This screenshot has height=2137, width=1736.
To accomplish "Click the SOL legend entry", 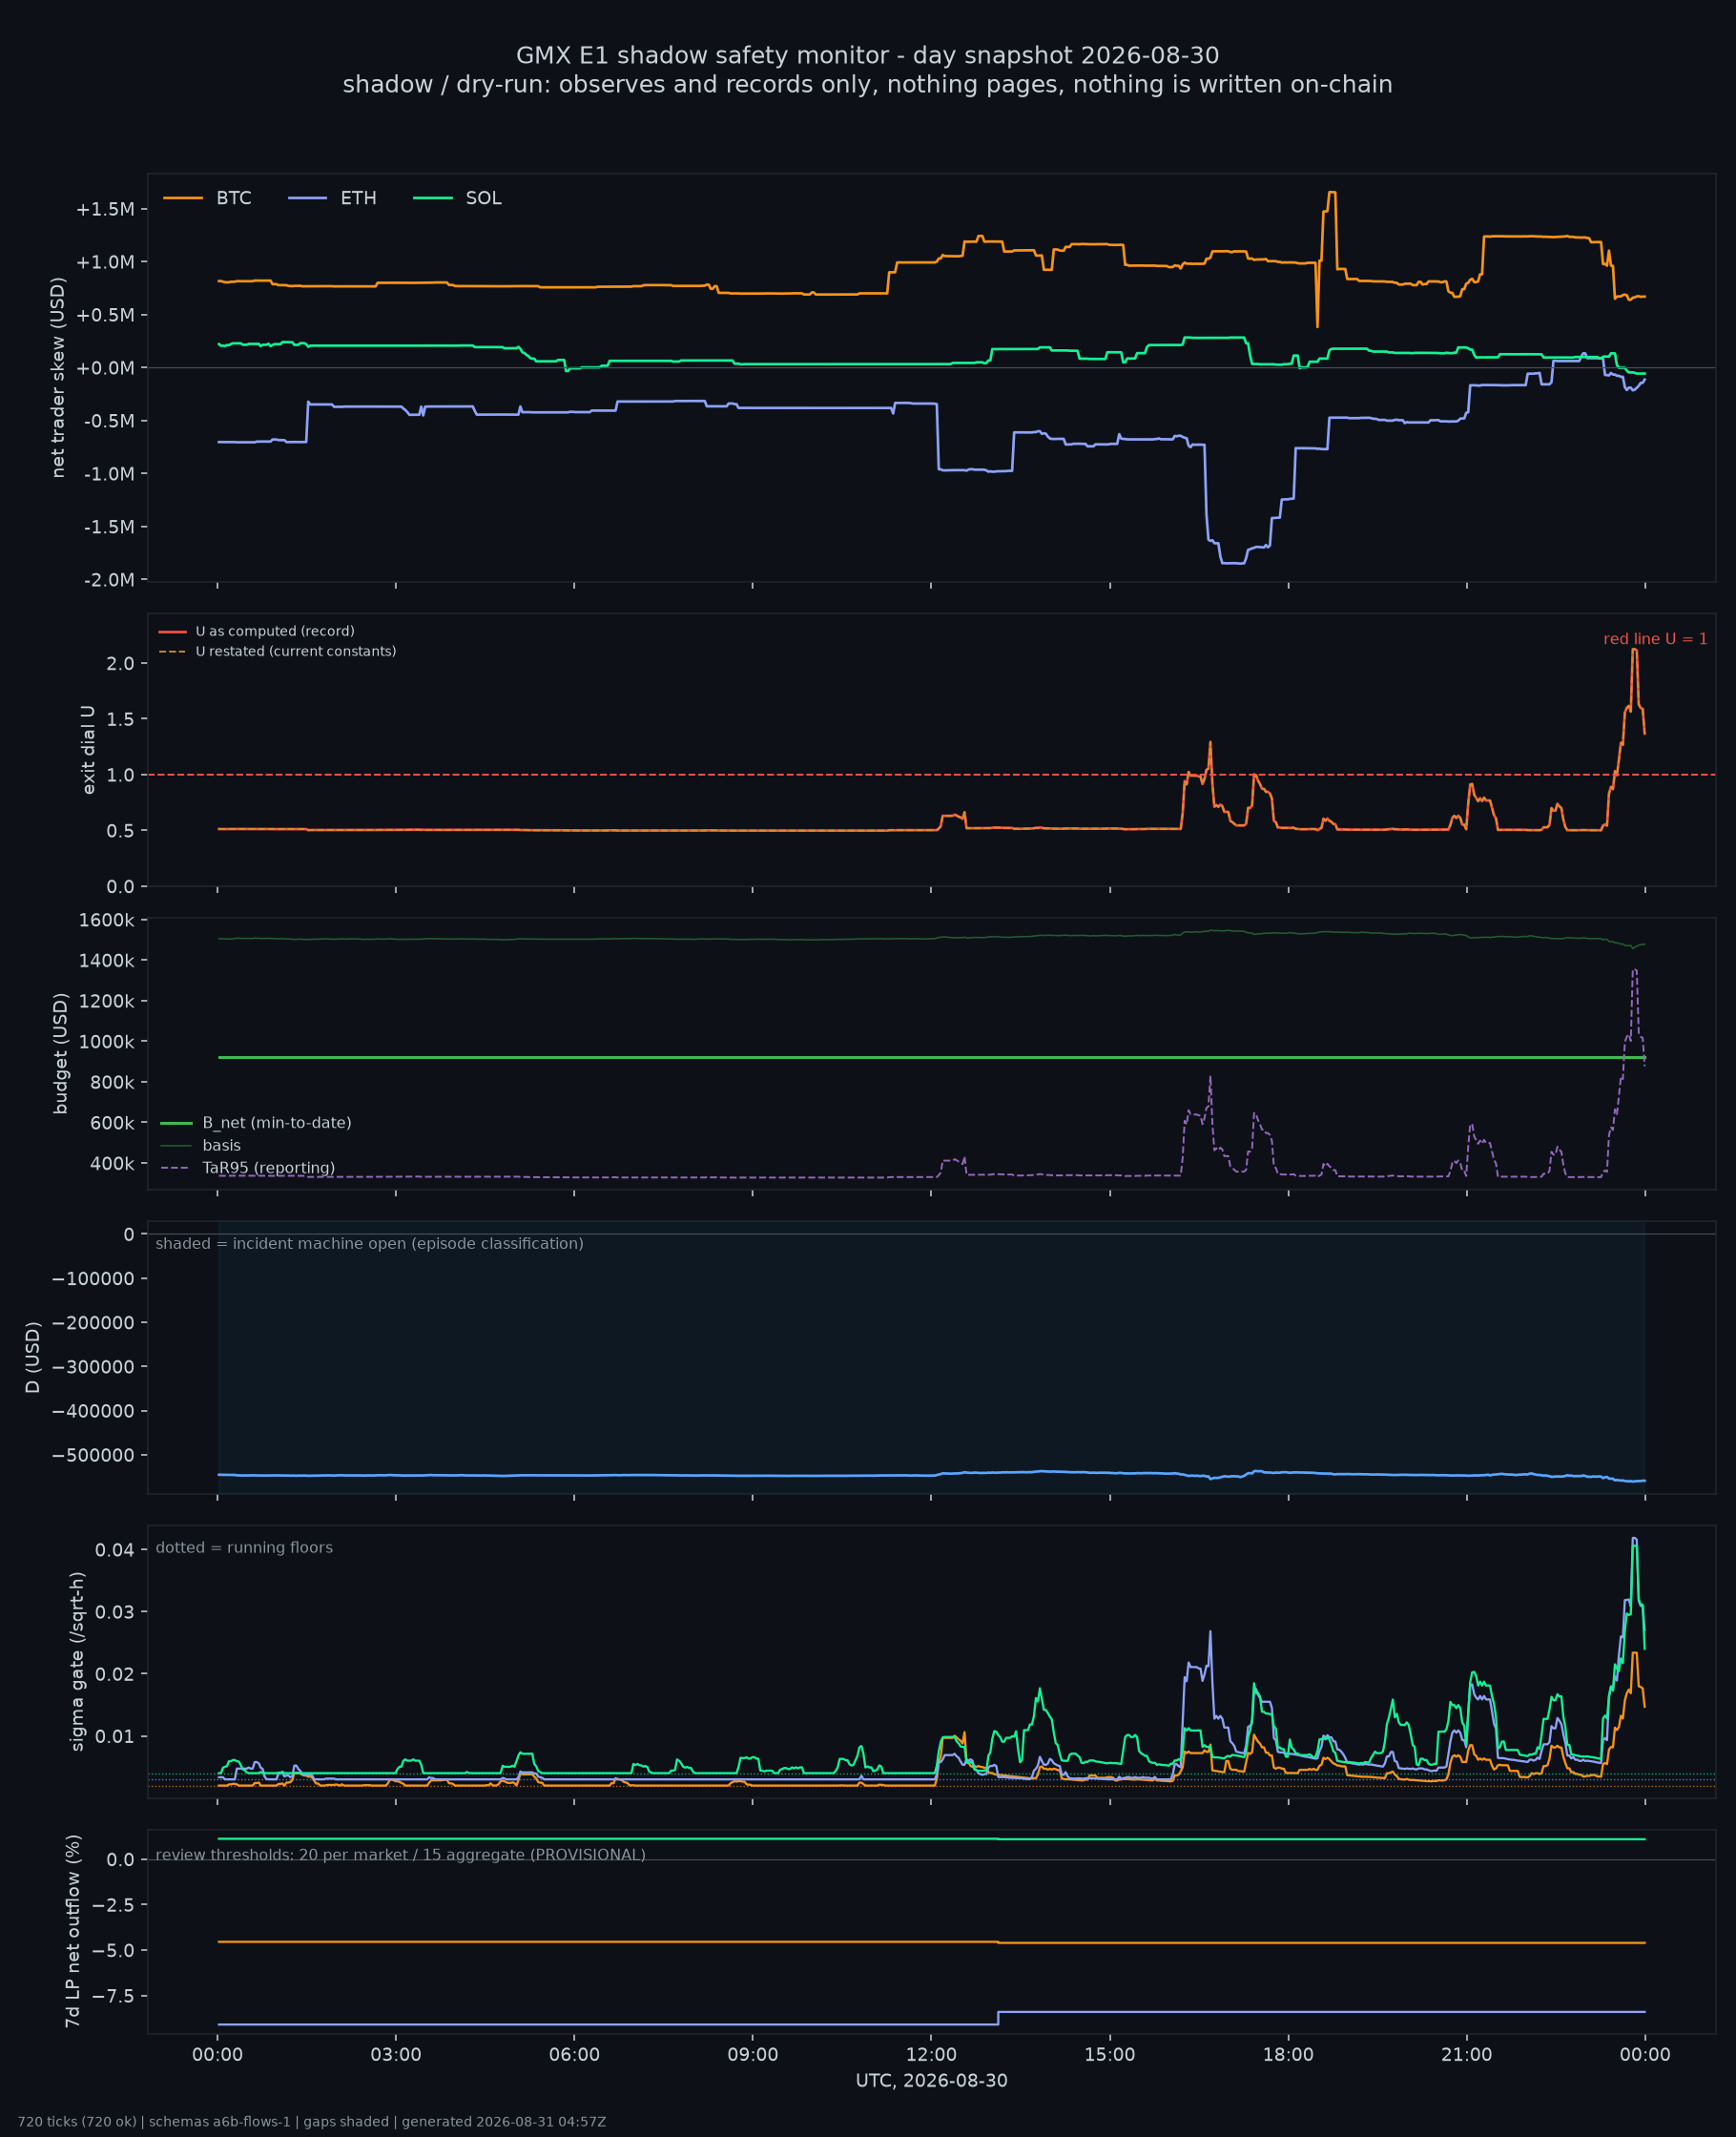I will pos(457,198).
